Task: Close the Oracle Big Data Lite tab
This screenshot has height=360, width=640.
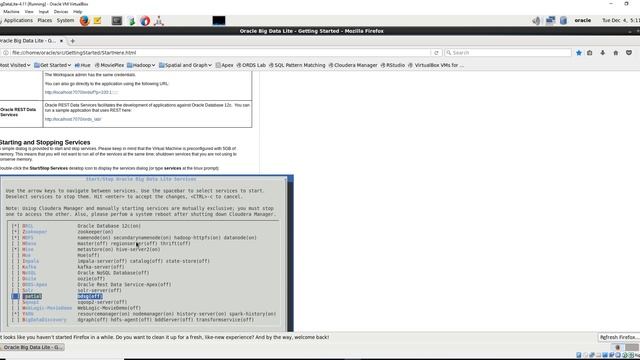Action: coord(61,41)
